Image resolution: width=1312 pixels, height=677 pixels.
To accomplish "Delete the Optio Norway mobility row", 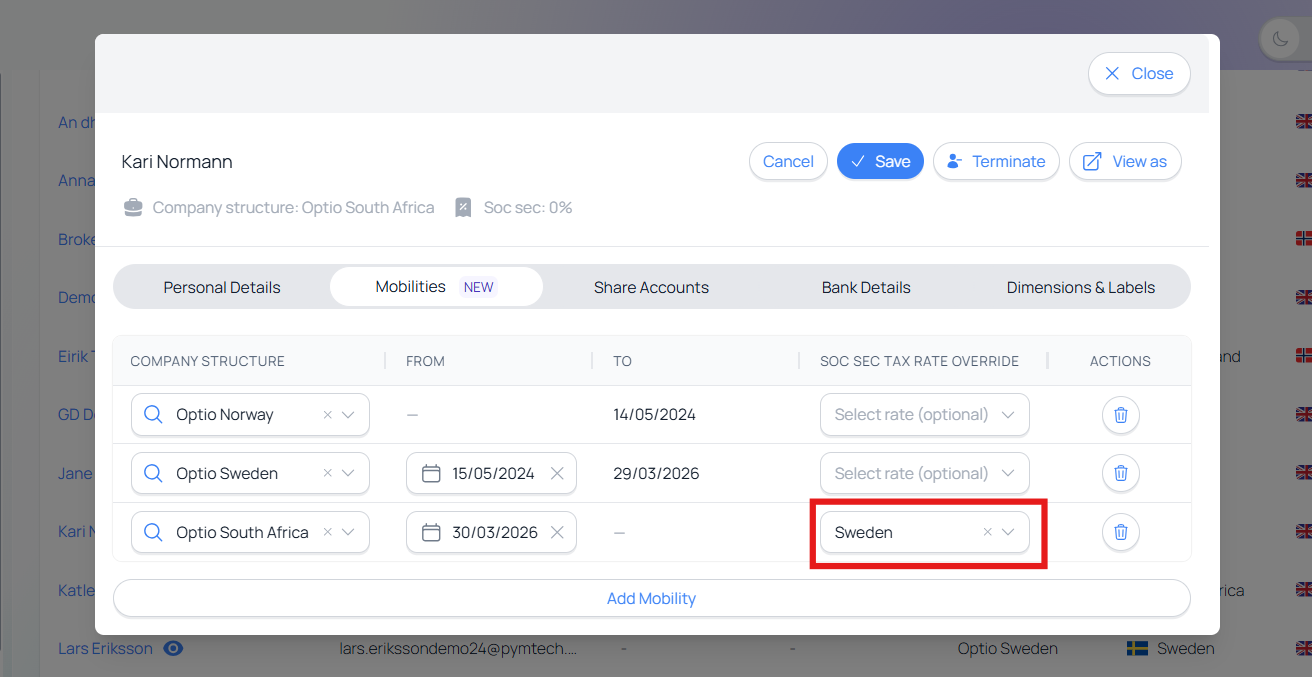I will click(1120, 415).
